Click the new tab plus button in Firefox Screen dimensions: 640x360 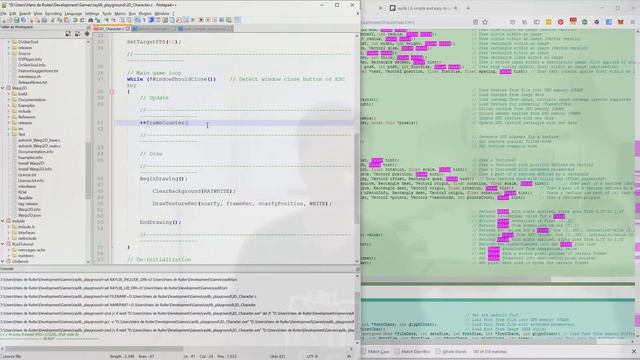(x=468, y=8)
